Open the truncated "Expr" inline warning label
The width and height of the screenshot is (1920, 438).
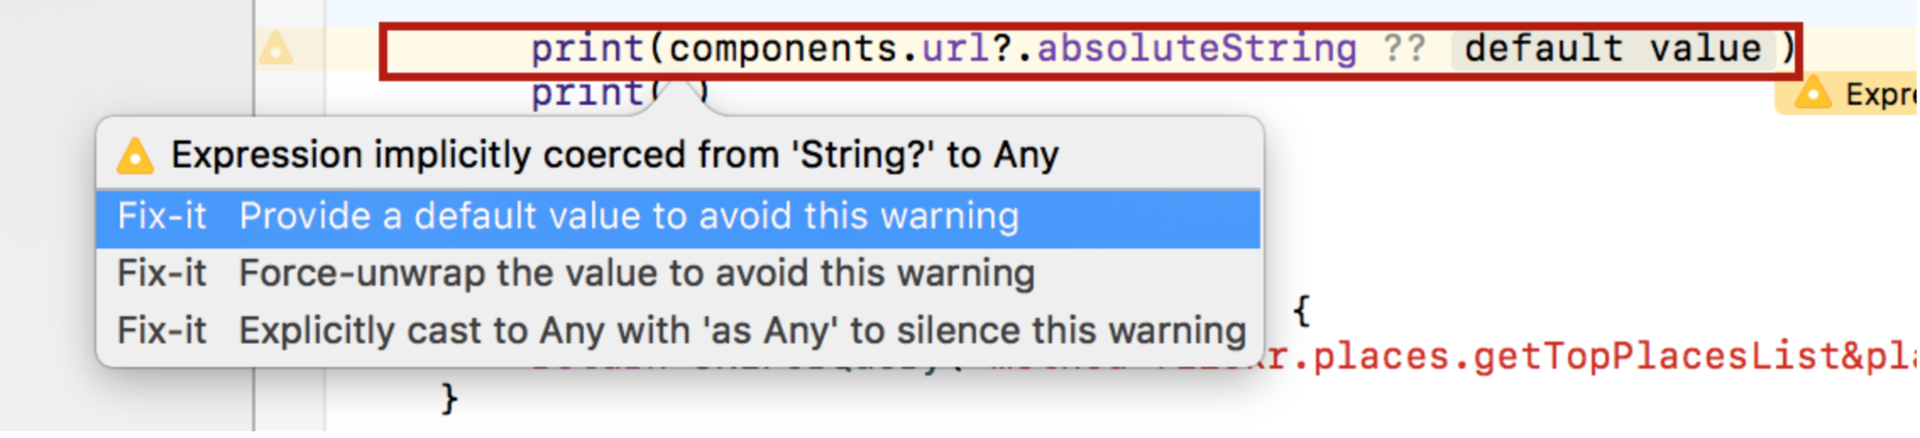pos(1878,95)
